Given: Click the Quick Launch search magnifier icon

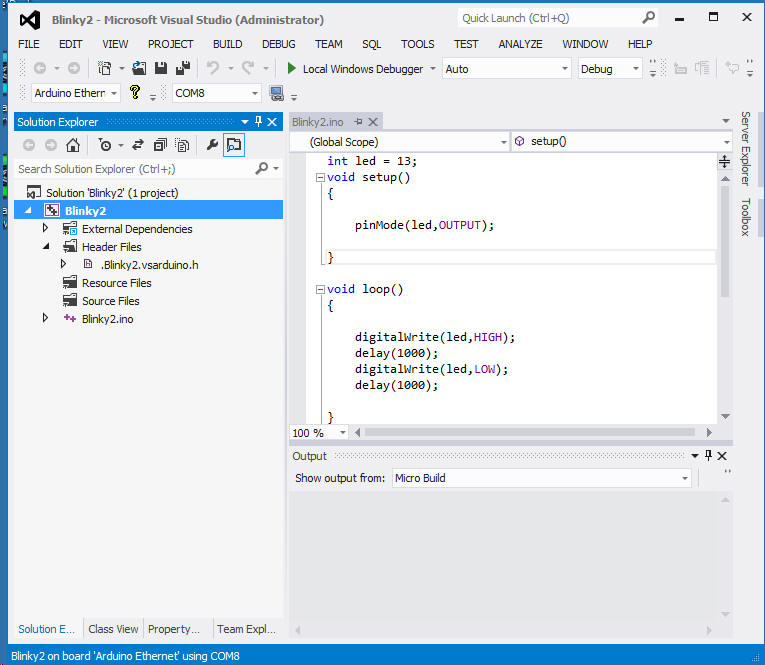Looking at the screenshot, I should coord(648,18).
